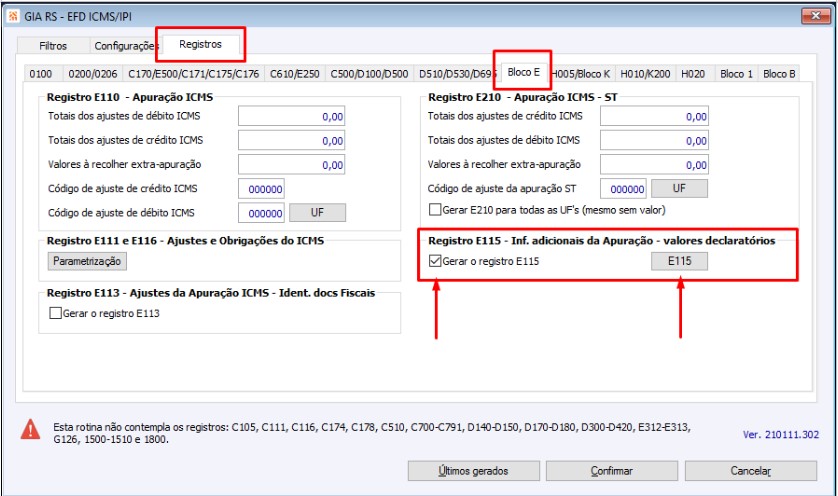Click the GIA RS application icon in title bar

(x=12, y=16)
